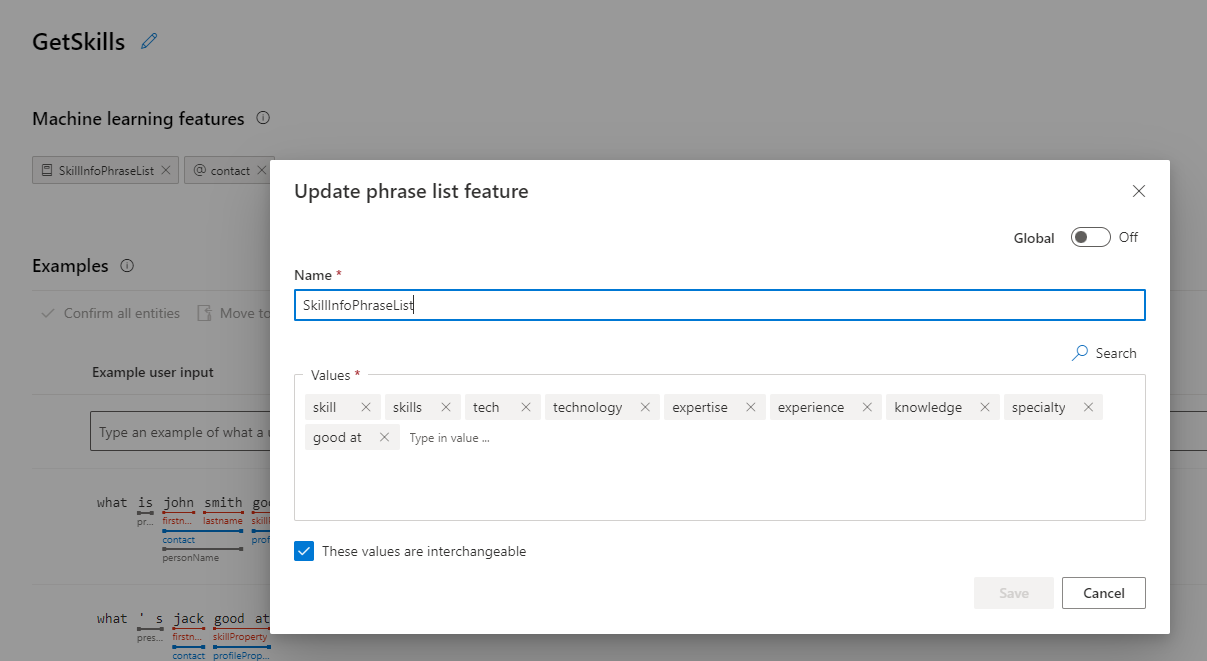This screenshot has height=661, width=1207.
Task: Click the pencil icon beside GetSkills
Action: (150, 41)
